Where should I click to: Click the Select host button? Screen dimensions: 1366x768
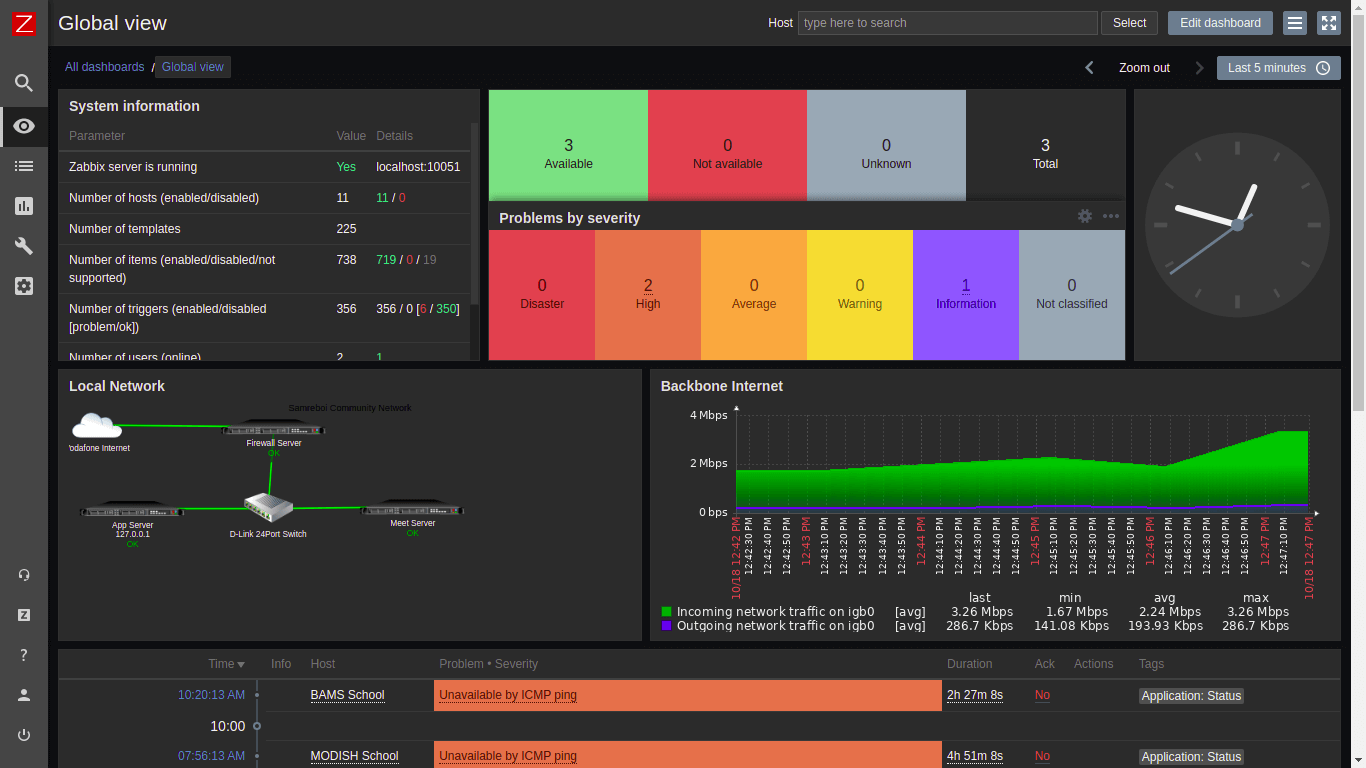pos(1129,23)
